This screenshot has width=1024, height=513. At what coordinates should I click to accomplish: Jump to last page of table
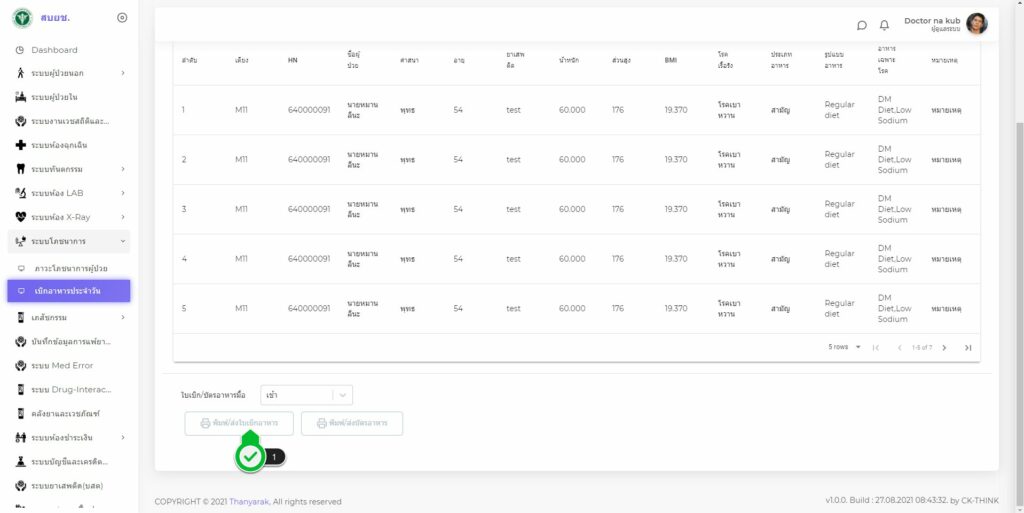967,347
